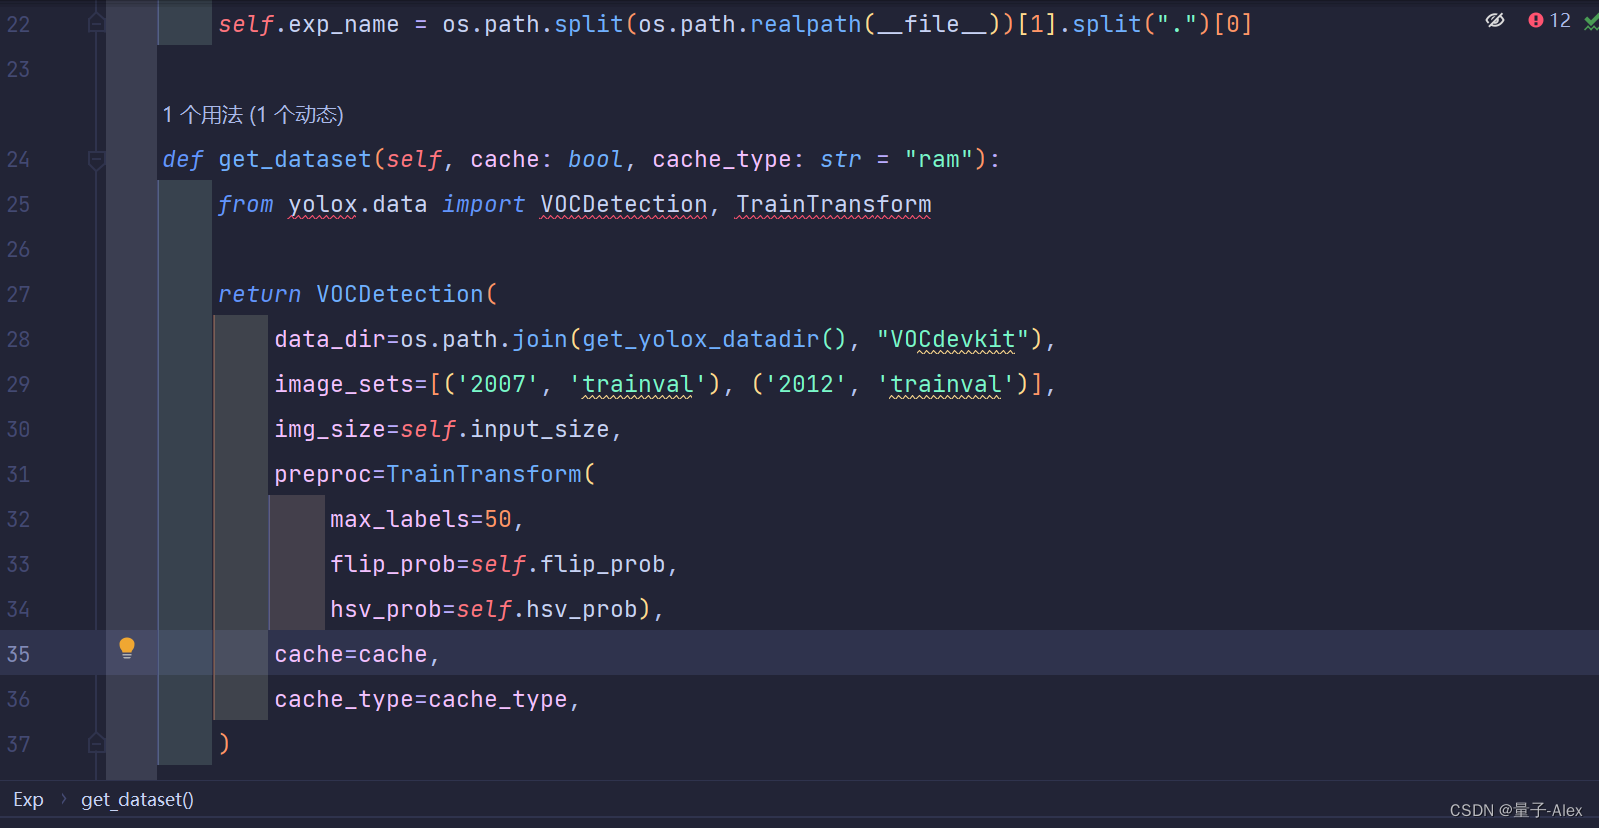This screenshot has width=1599, height=828.
Task: Click fold marker beside line 22
Action: pyautogui.click(x=97, y=22)
